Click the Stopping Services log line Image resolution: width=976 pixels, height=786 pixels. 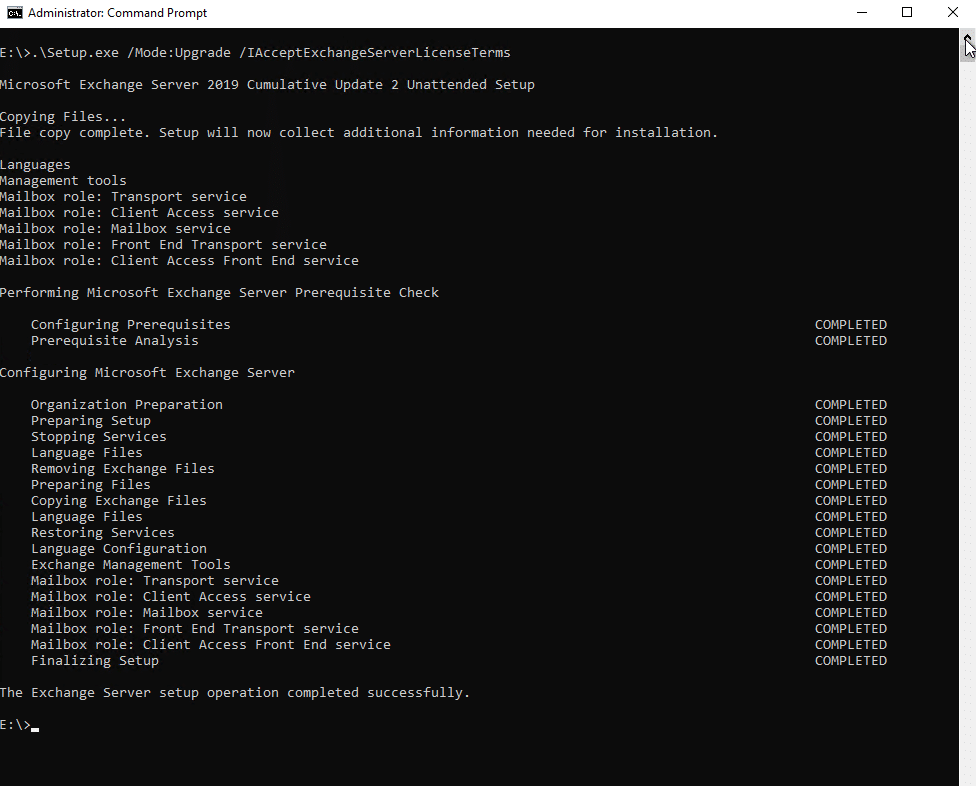tap(98, 436)
